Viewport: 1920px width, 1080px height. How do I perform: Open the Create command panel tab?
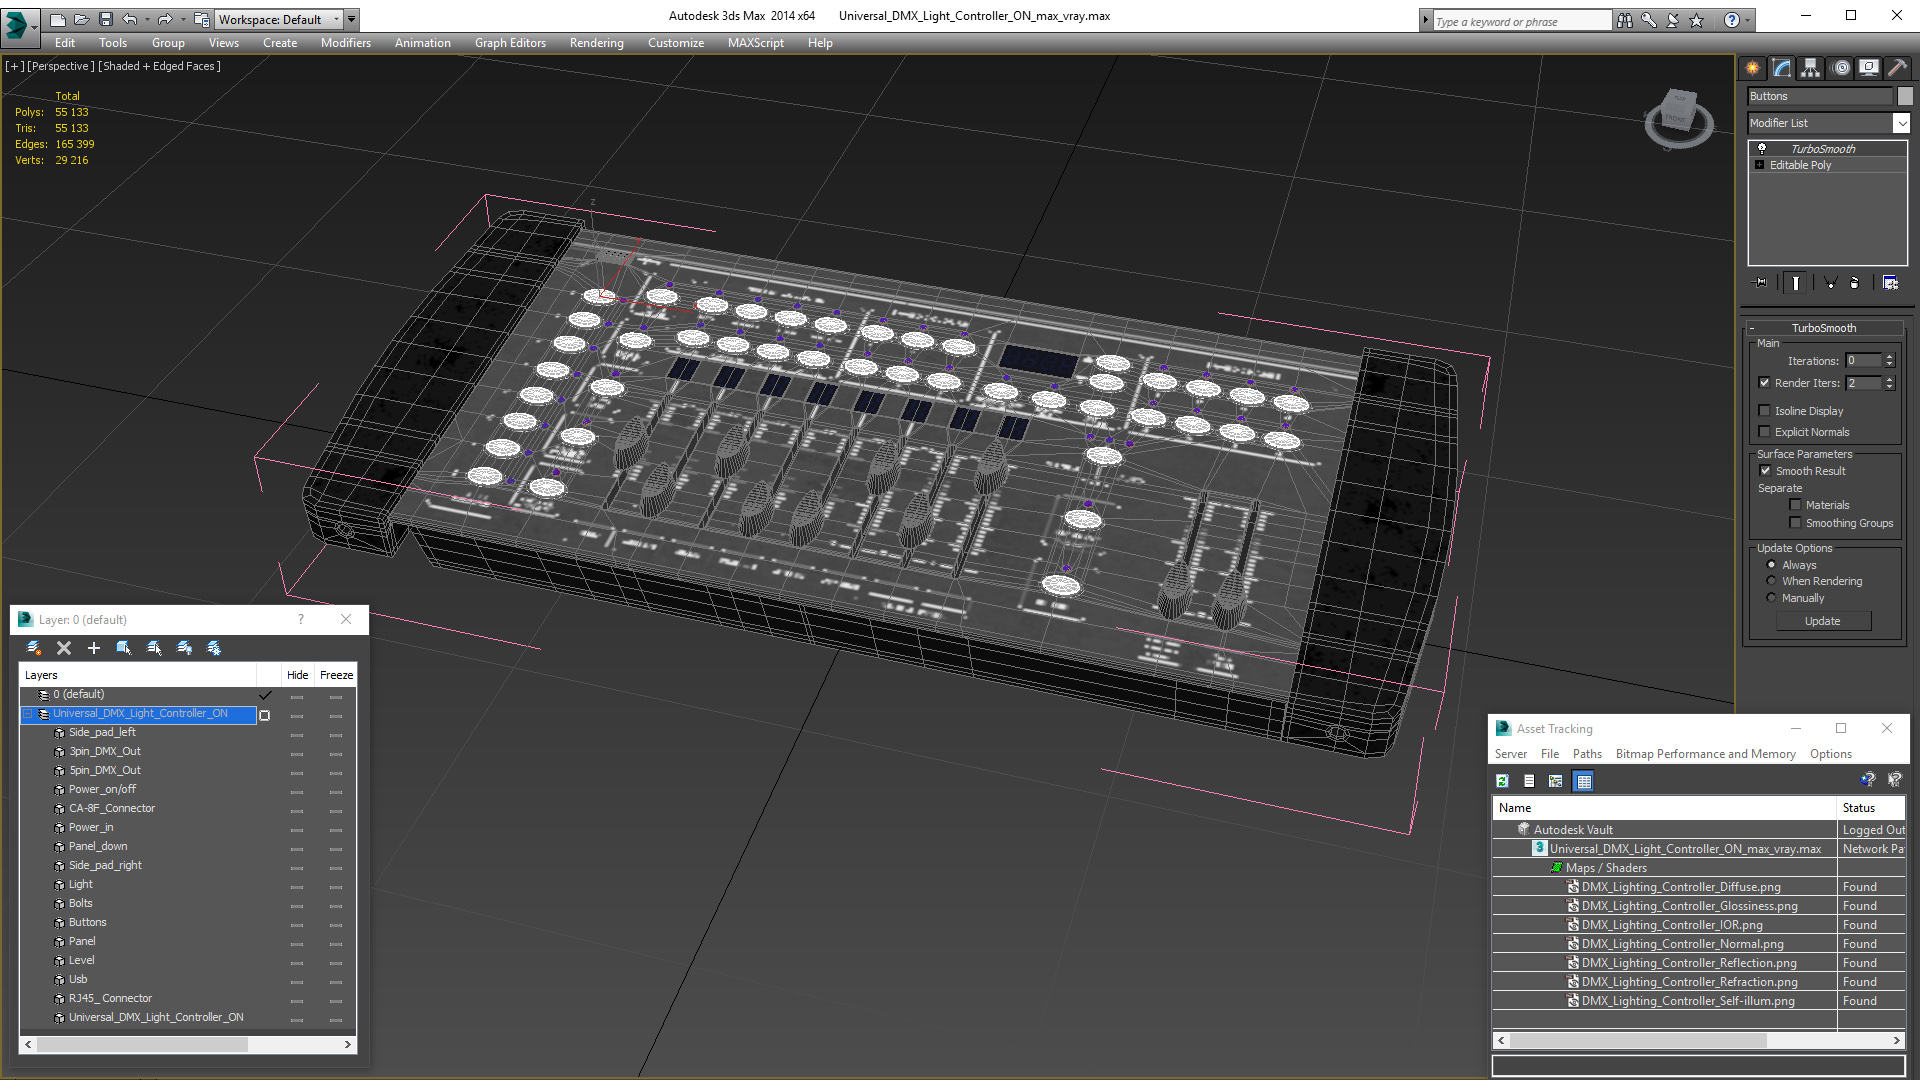click(1753, 68)
